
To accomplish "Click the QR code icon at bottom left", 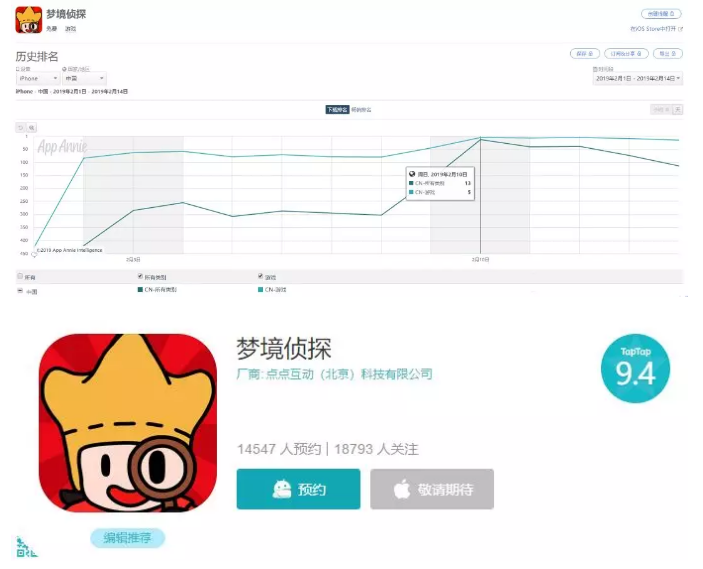I will 26,547.
